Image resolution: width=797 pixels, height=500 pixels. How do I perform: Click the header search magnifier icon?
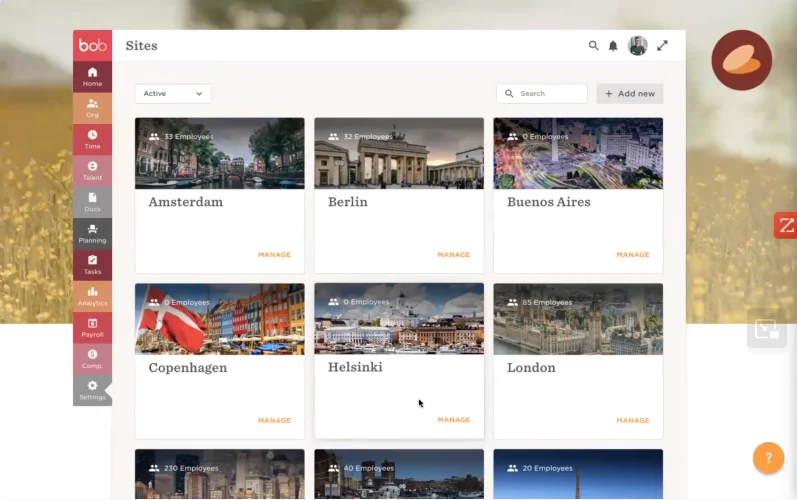tap(593, 45)
